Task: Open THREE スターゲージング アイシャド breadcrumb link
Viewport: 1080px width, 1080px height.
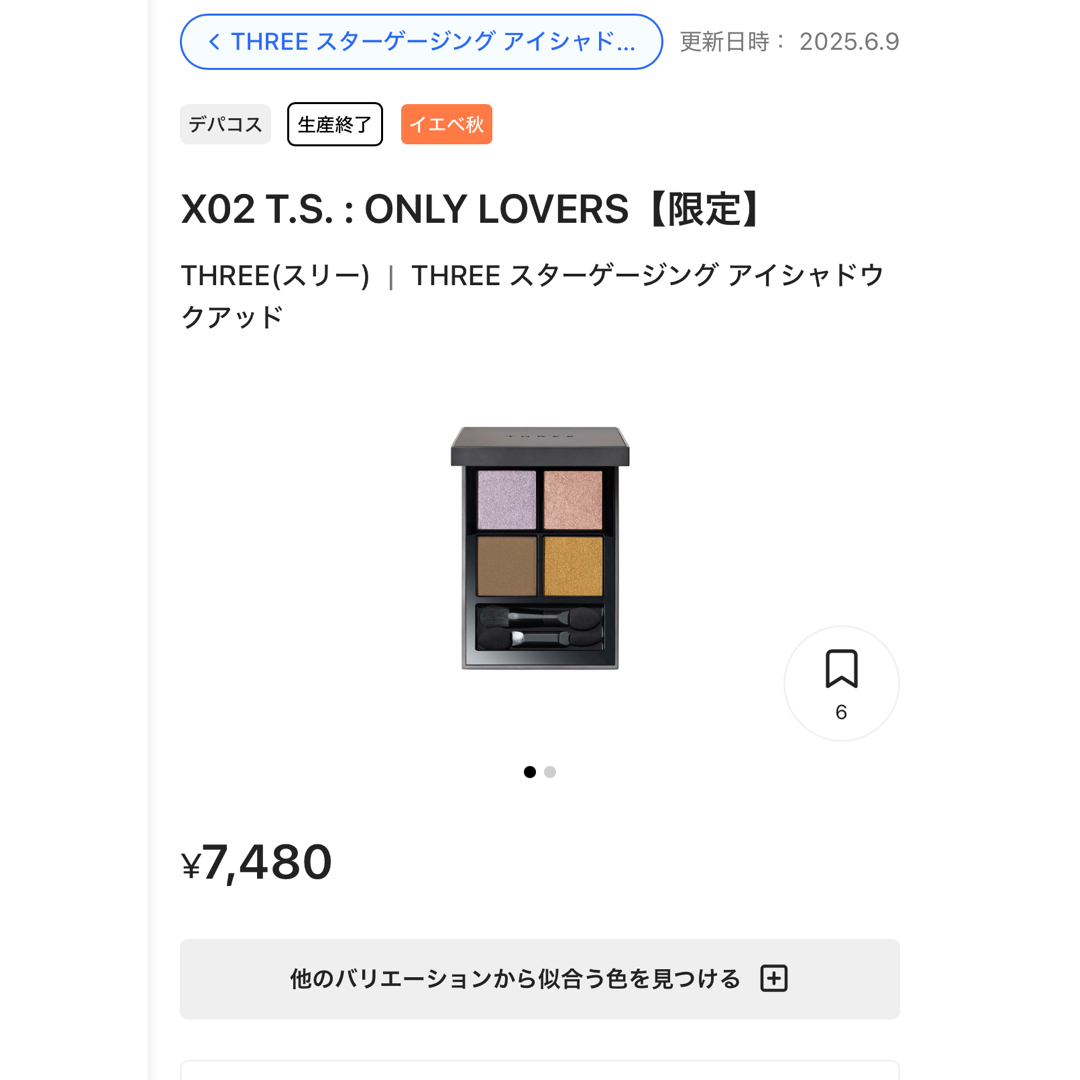Action: [422, 42]
